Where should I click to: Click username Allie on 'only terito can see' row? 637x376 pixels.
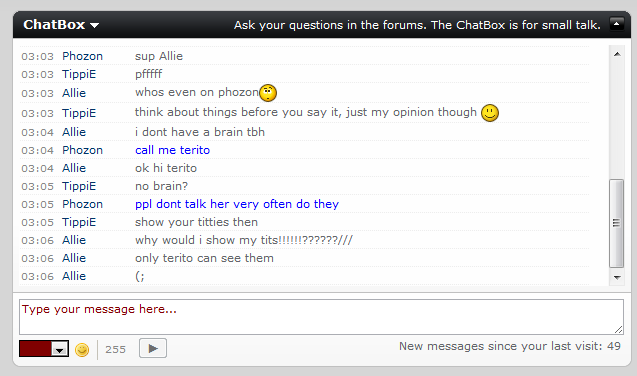pos(74,258)
